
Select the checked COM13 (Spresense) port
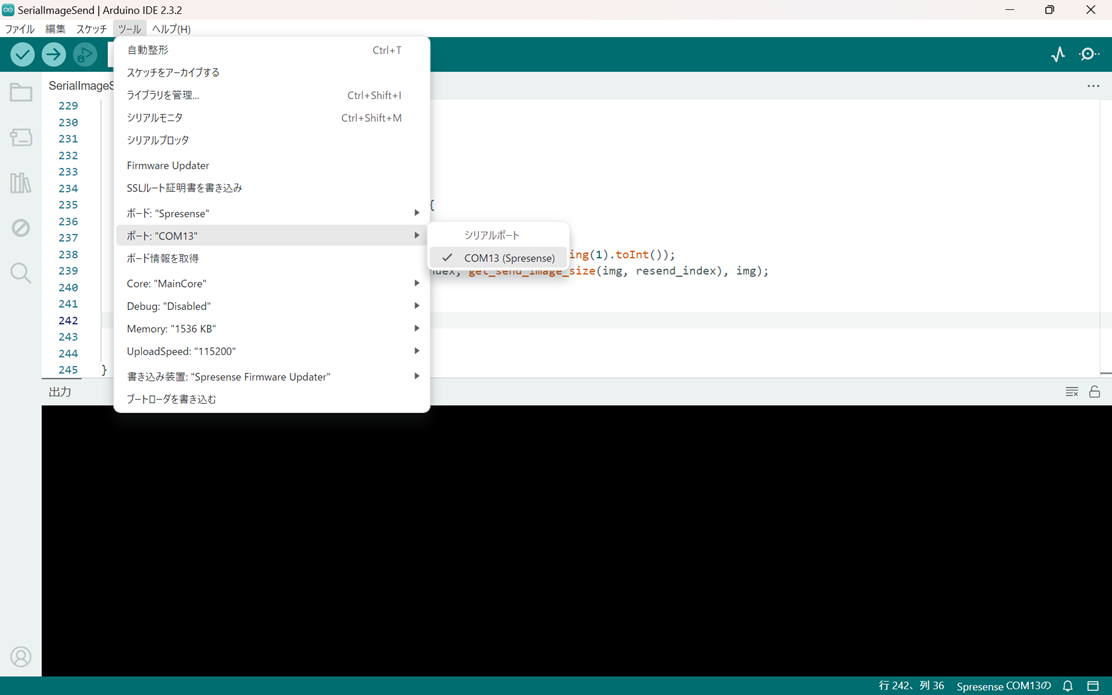pos(508,258)
